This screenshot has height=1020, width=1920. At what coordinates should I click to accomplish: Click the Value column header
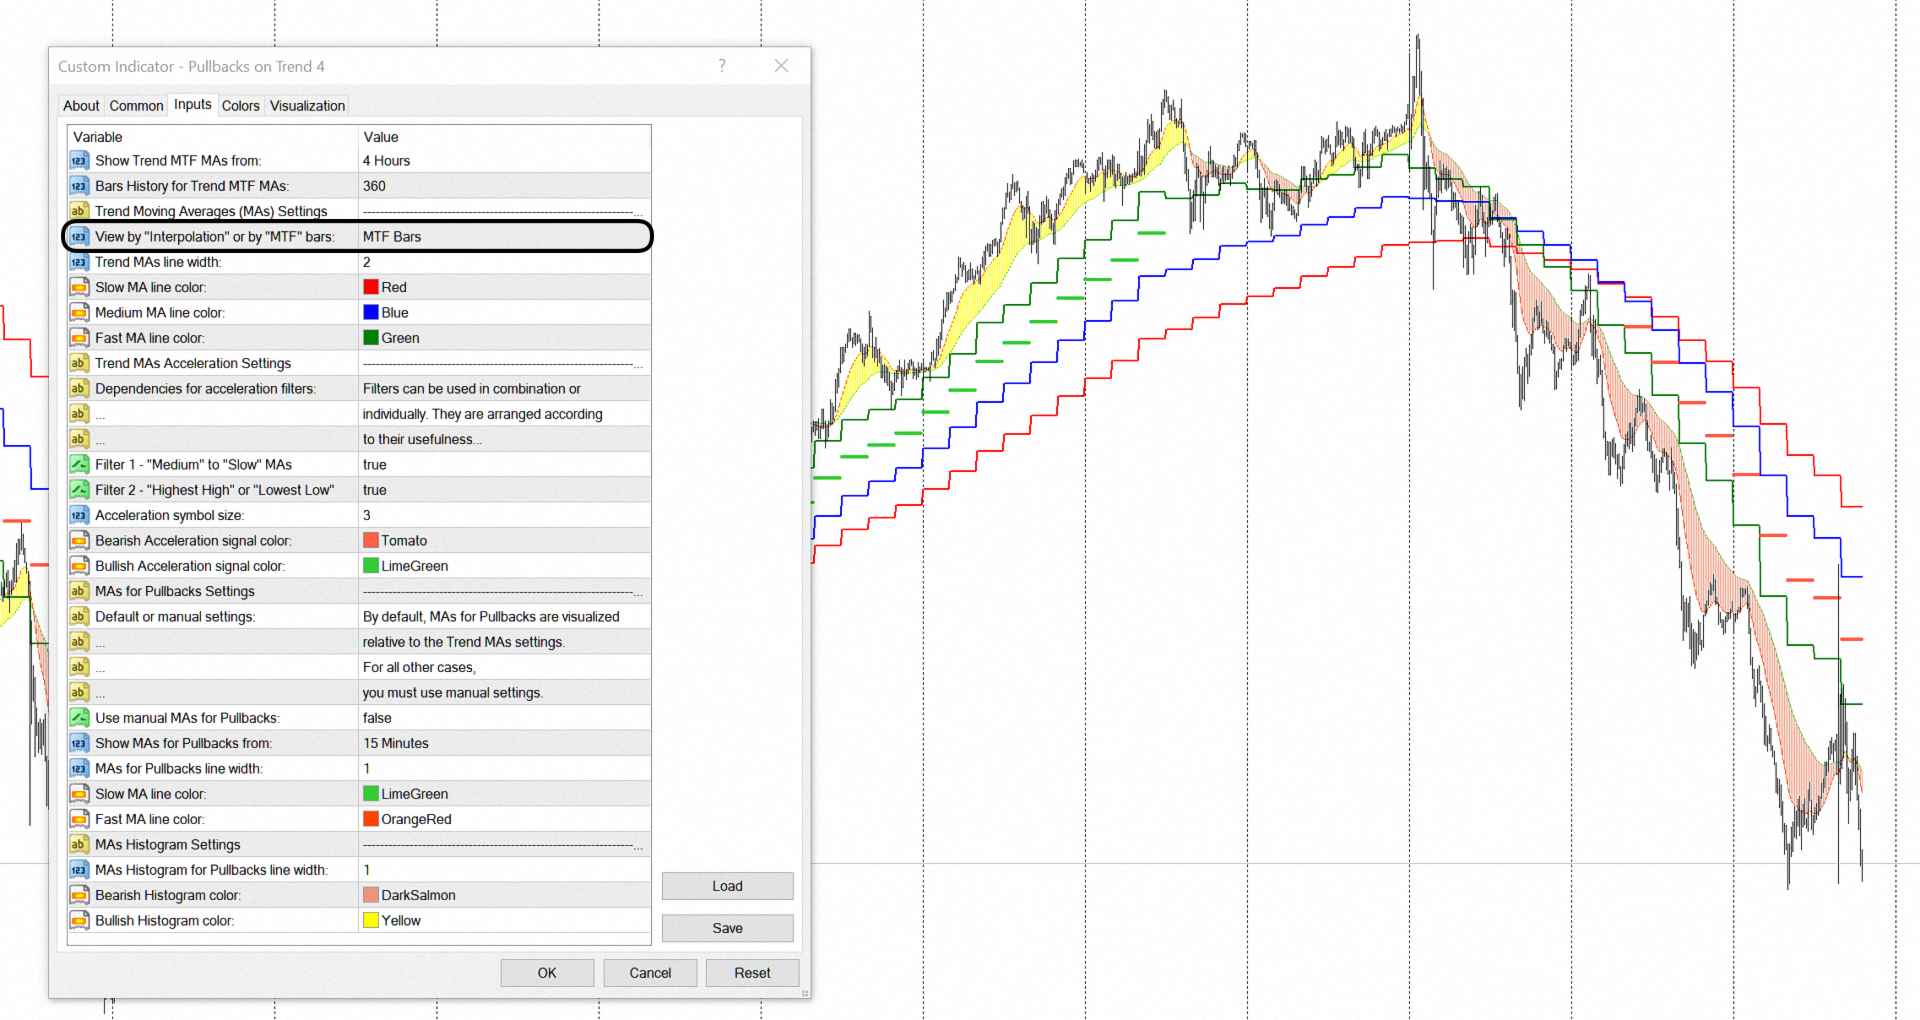[504, 137]
